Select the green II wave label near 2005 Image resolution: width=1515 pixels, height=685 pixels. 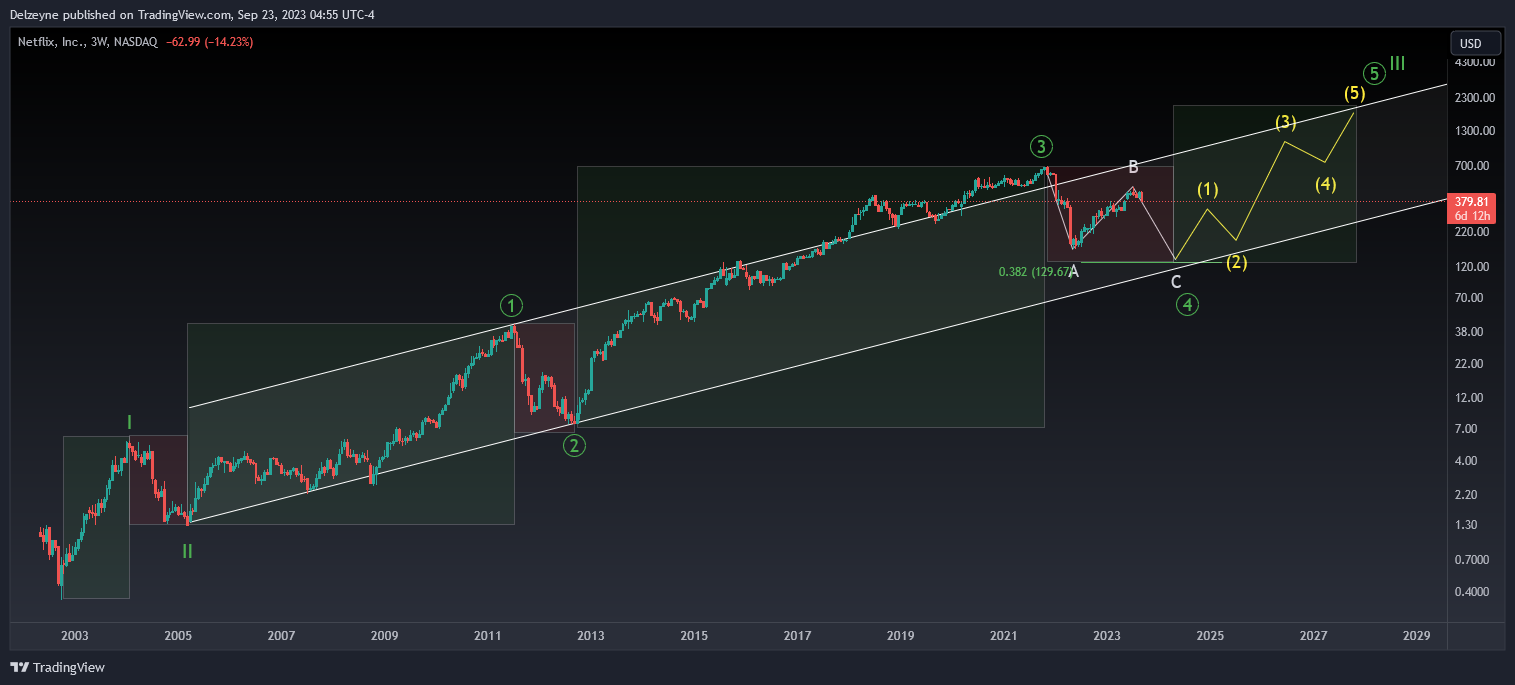click(x=187, y=551)
